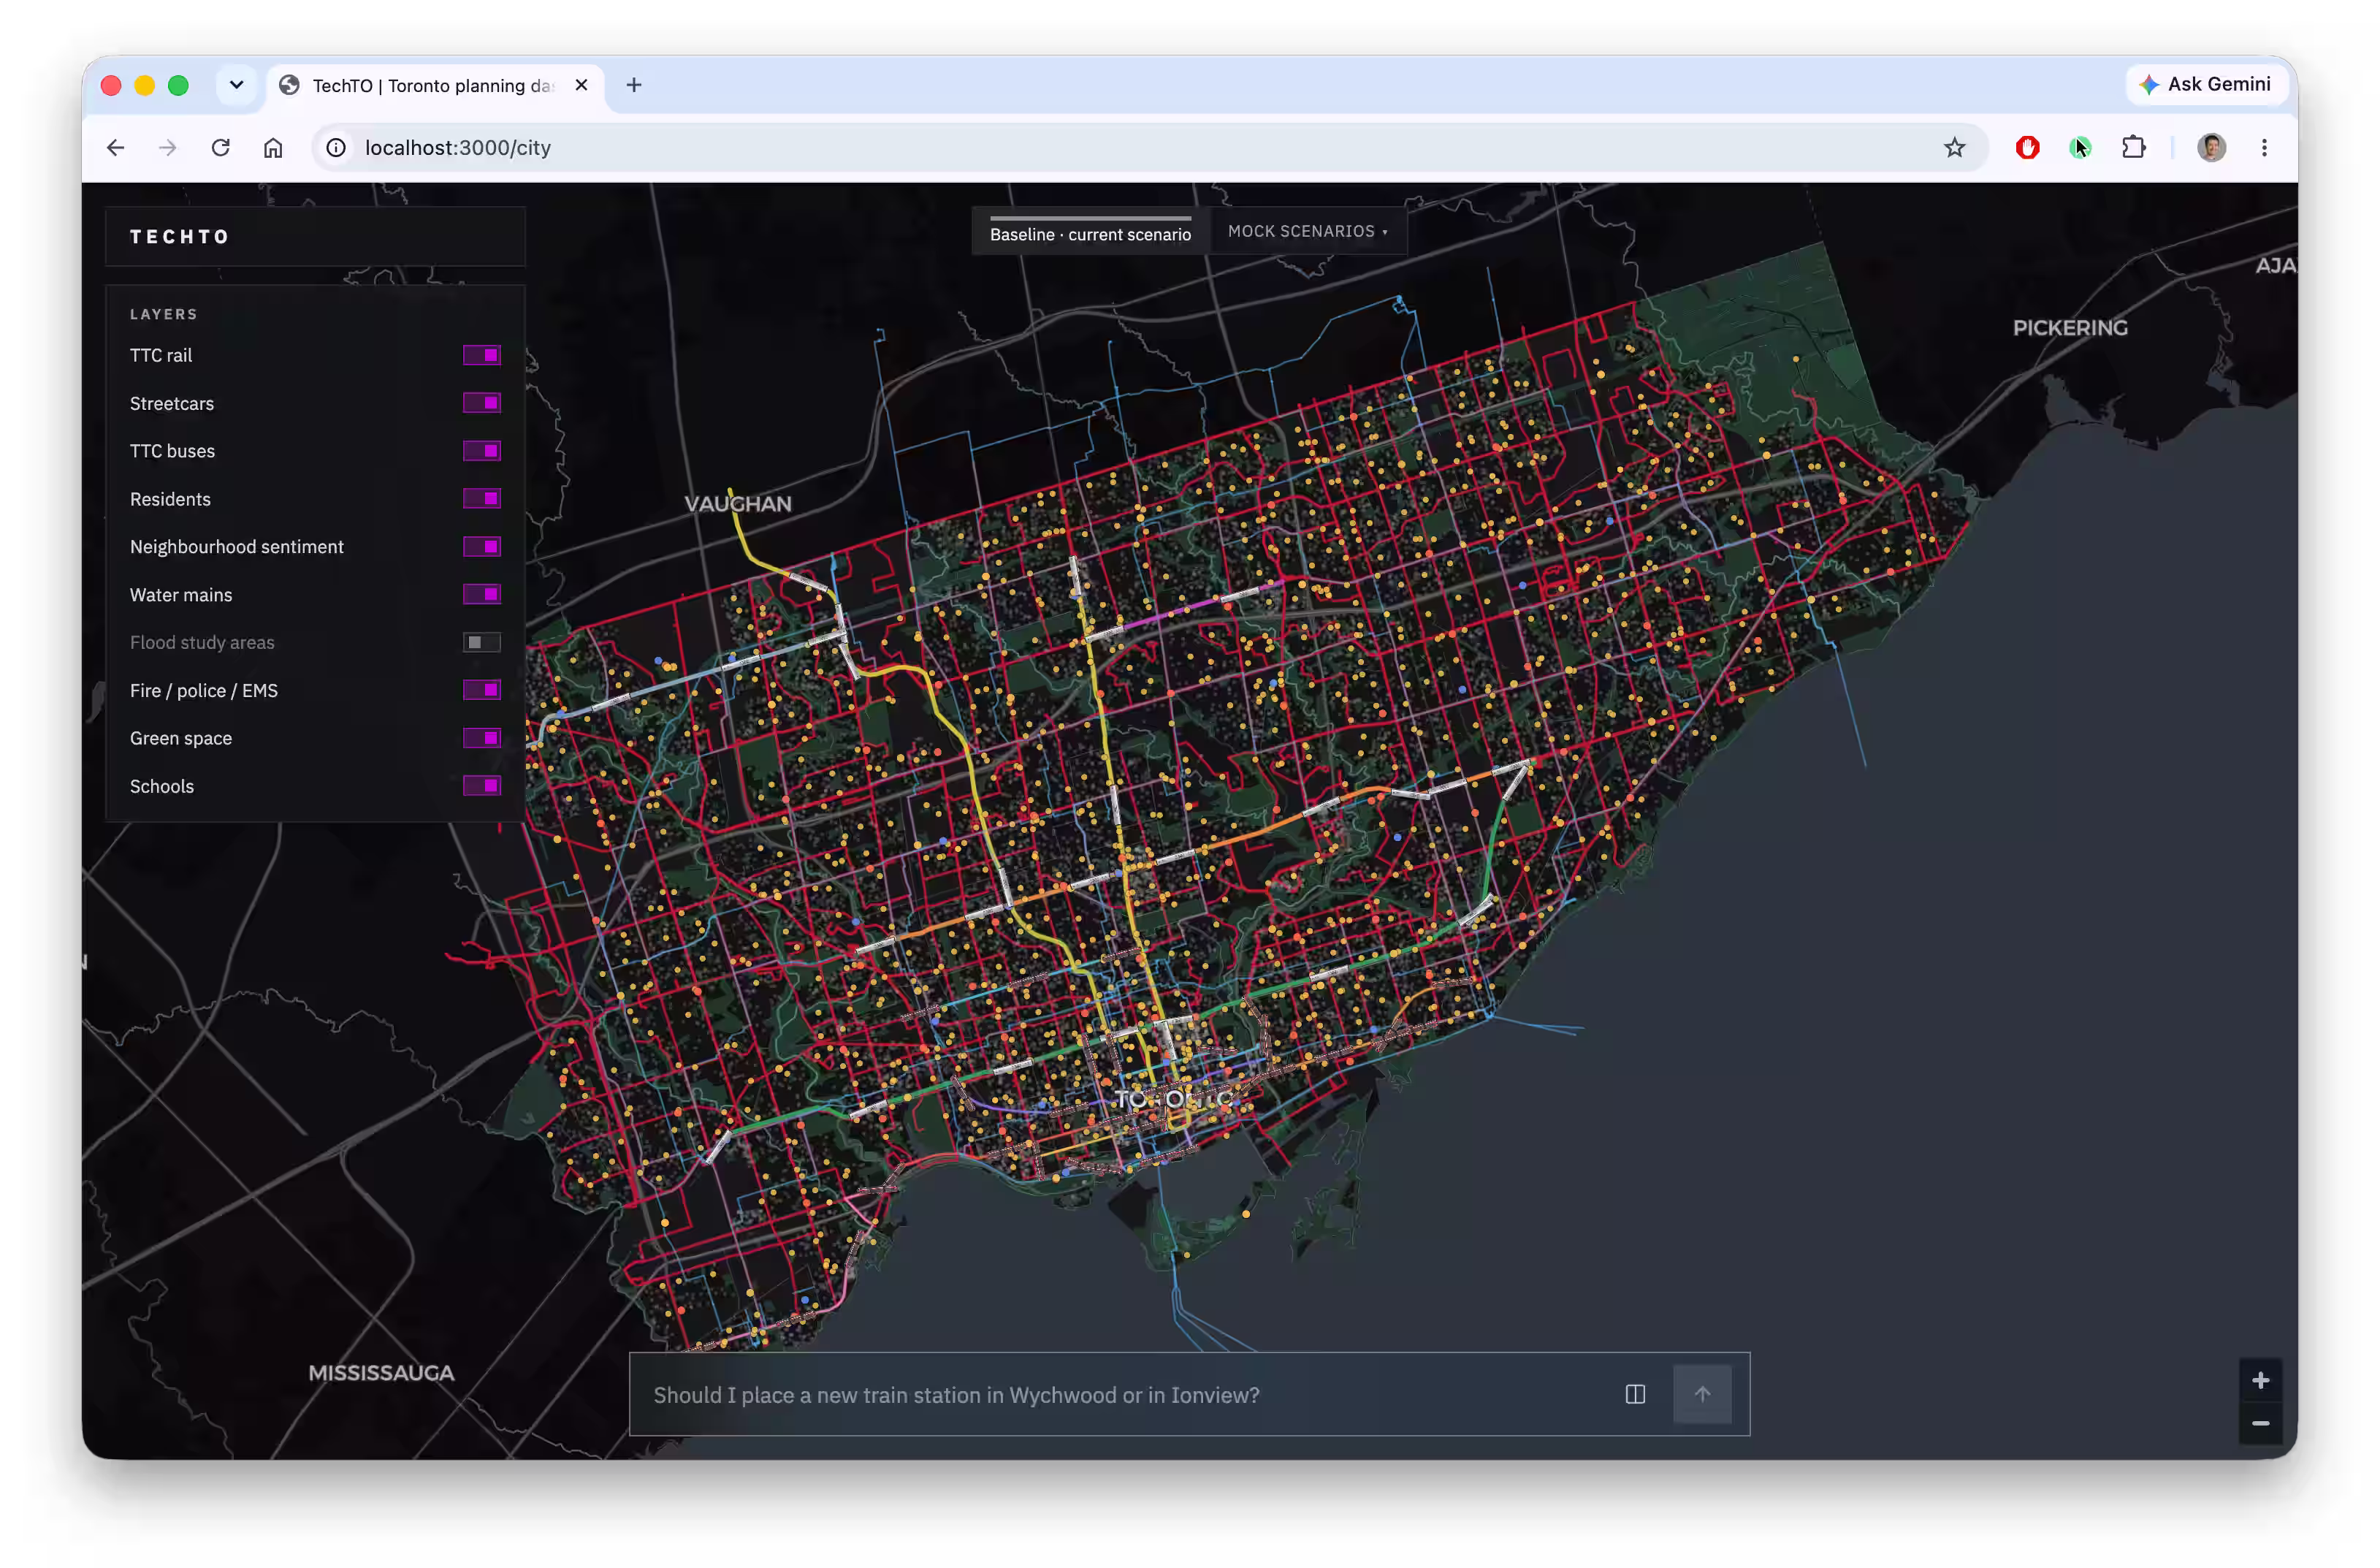2380x1568 pixels.
Task: Click the send arrow in chat box
Action: pyautogui.click(x=1702, y=1394)
